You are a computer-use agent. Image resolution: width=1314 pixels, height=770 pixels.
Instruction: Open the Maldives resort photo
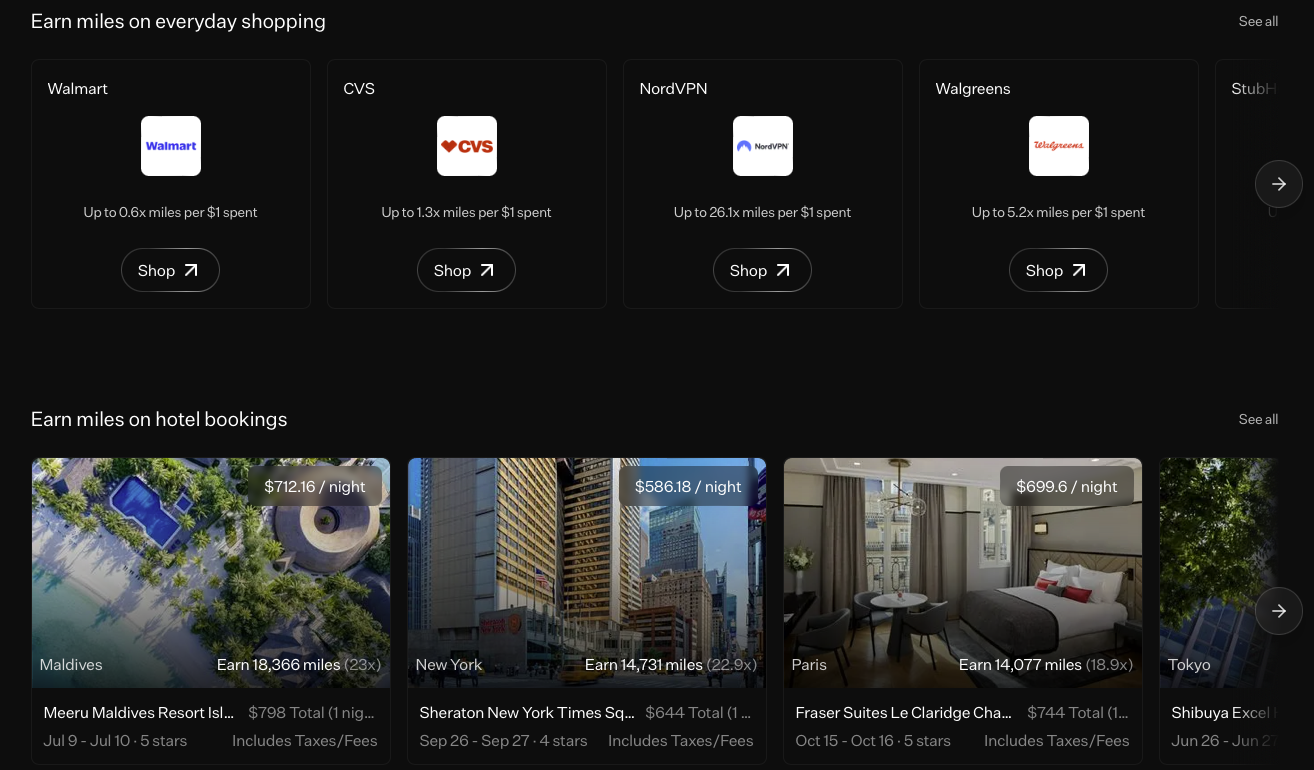(x=211, y=573)
